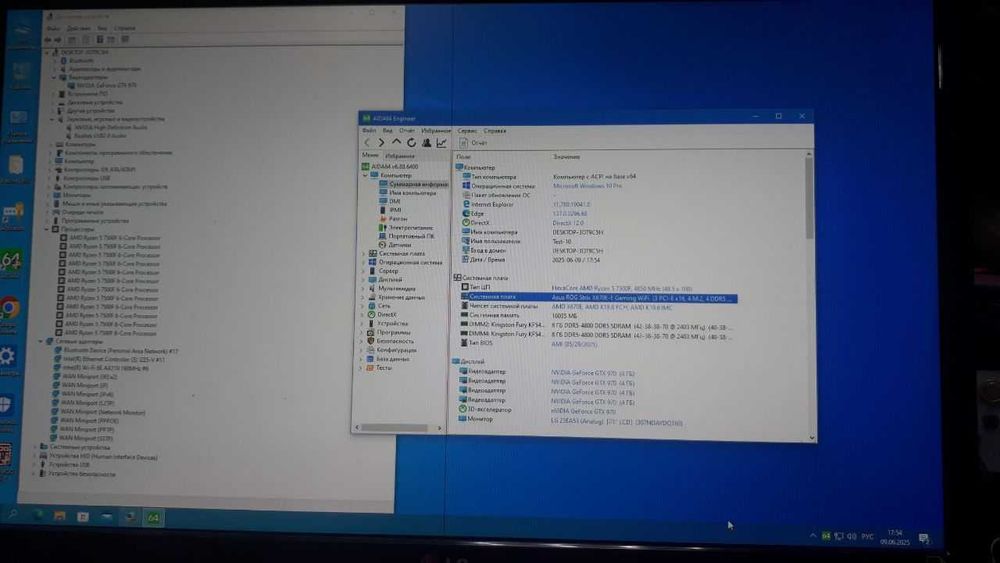Click the AMD X670E chipset value link
The image size is (1000, 563).
612,307
